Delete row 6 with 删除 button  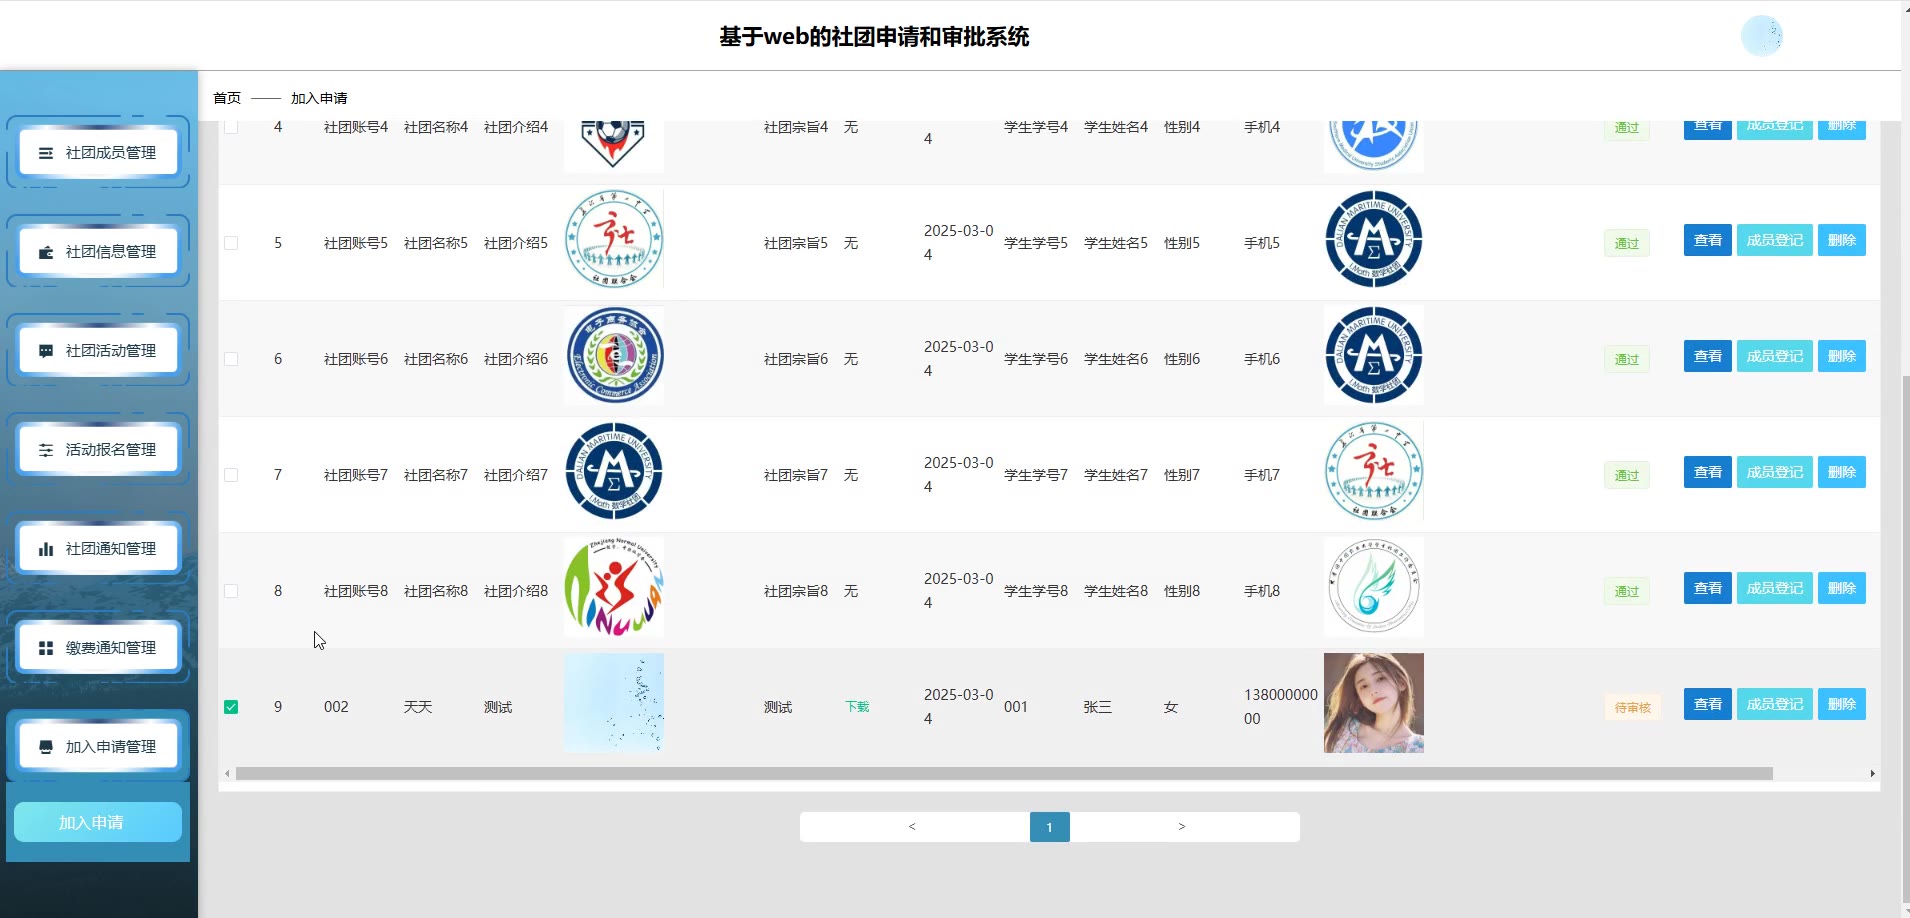pyautogui.click(x=1842, y=356)
